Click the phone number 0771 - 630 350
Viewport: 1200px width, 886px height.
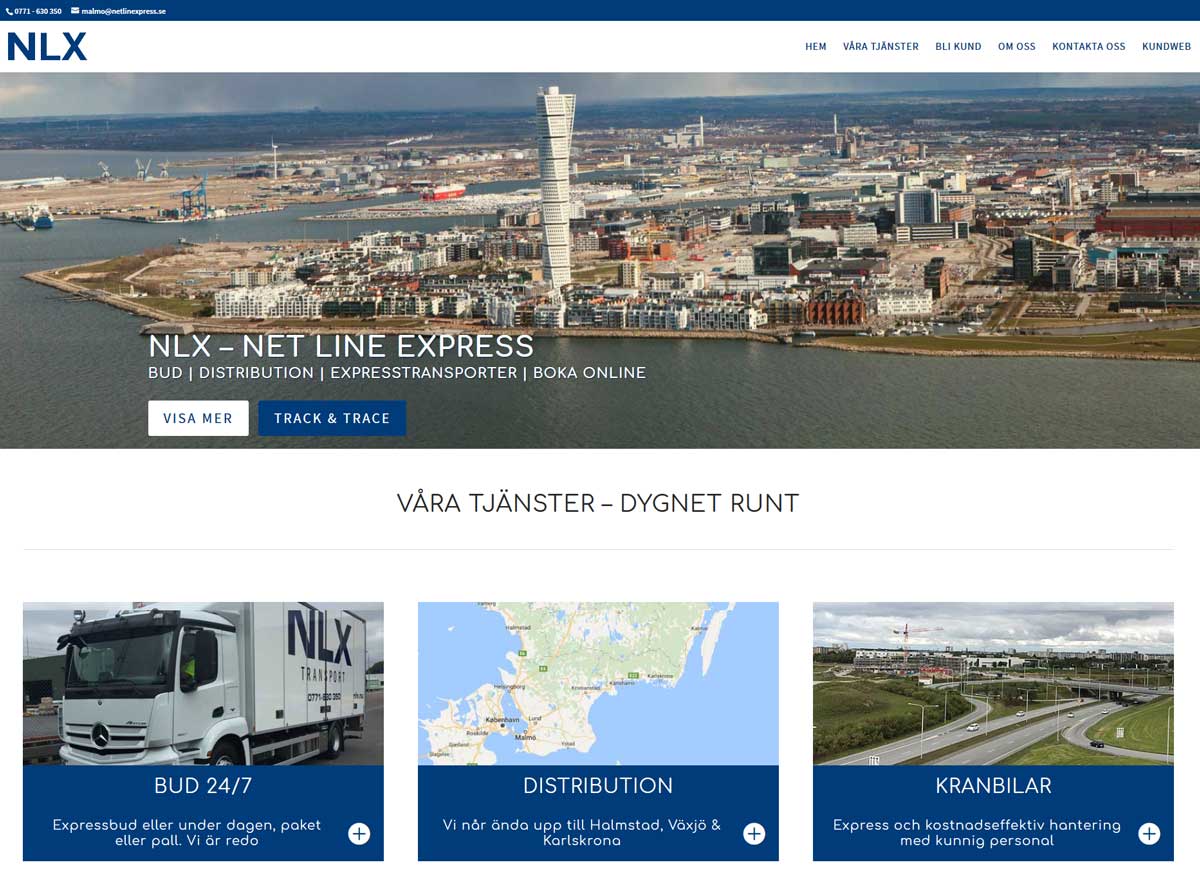[x=38, y=11]
